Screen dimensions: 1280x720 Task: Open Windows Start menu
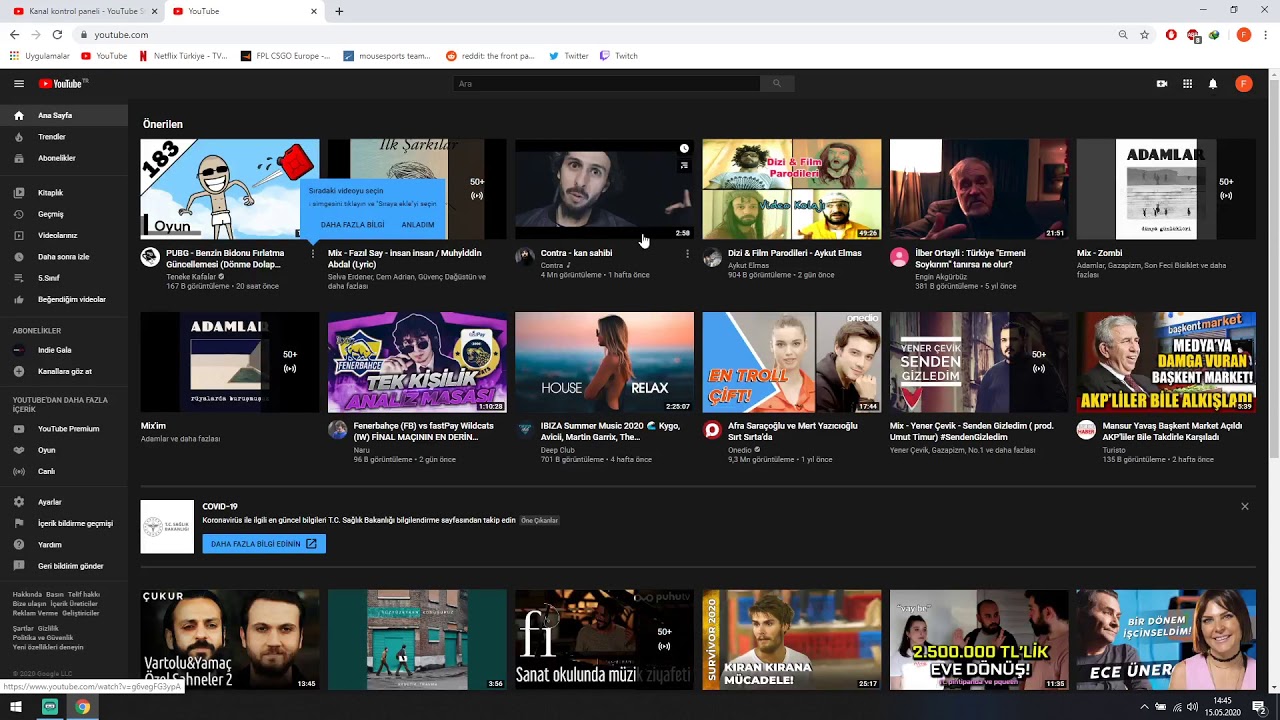(16, 707)
